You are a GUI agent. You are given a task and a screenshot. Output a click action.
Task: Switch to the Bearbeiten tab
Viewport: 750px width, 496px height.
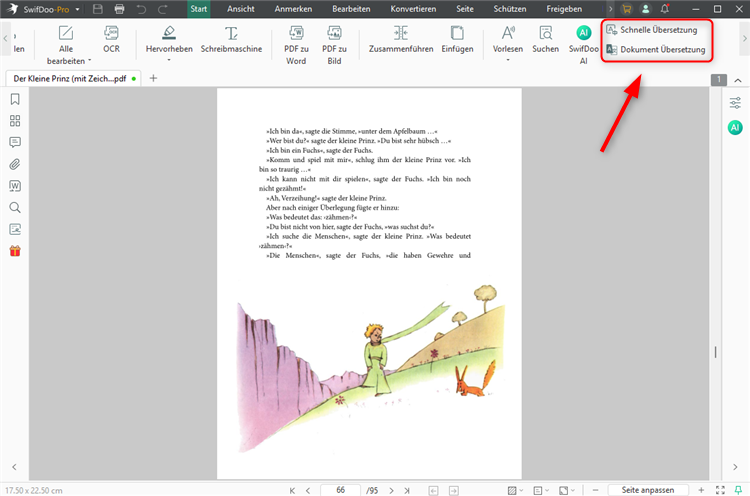tap(351, 9)
